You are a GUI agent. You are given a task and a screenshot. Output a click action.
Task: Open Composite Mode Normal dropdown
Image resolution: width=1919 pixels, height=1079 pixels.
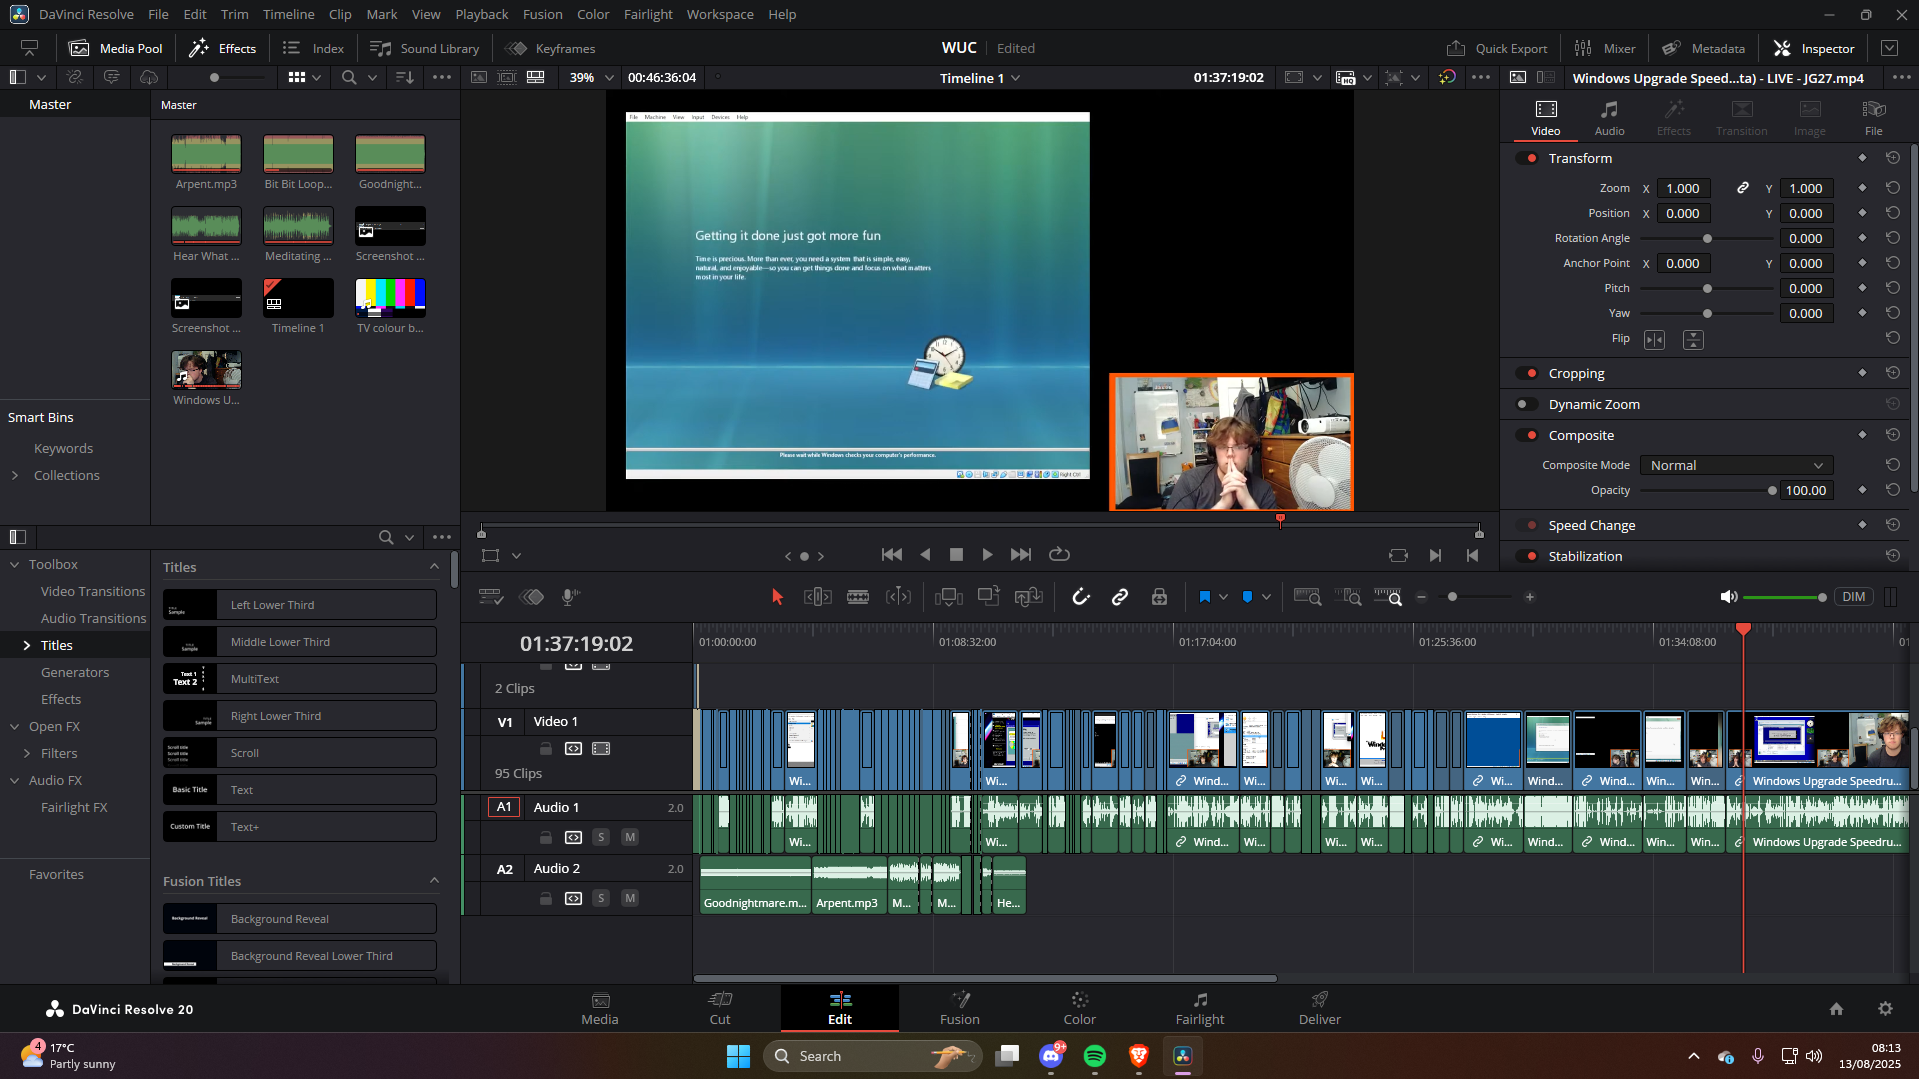1736,465
